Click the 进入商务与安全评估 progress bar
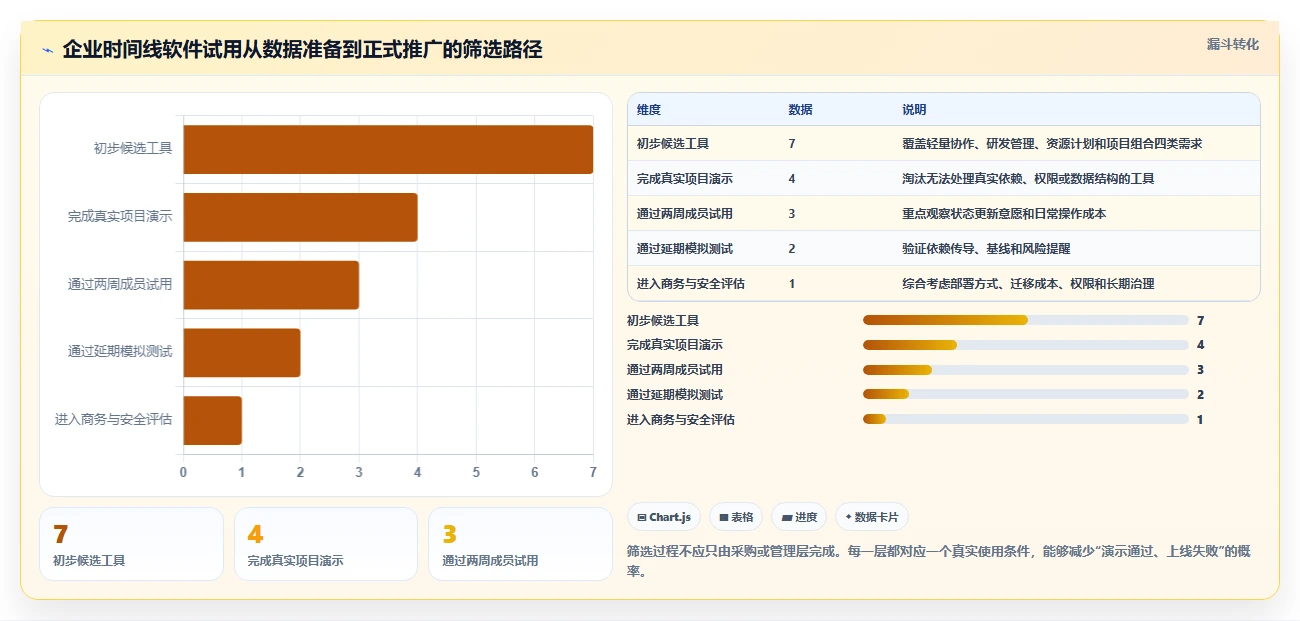 pos(1025,419)
